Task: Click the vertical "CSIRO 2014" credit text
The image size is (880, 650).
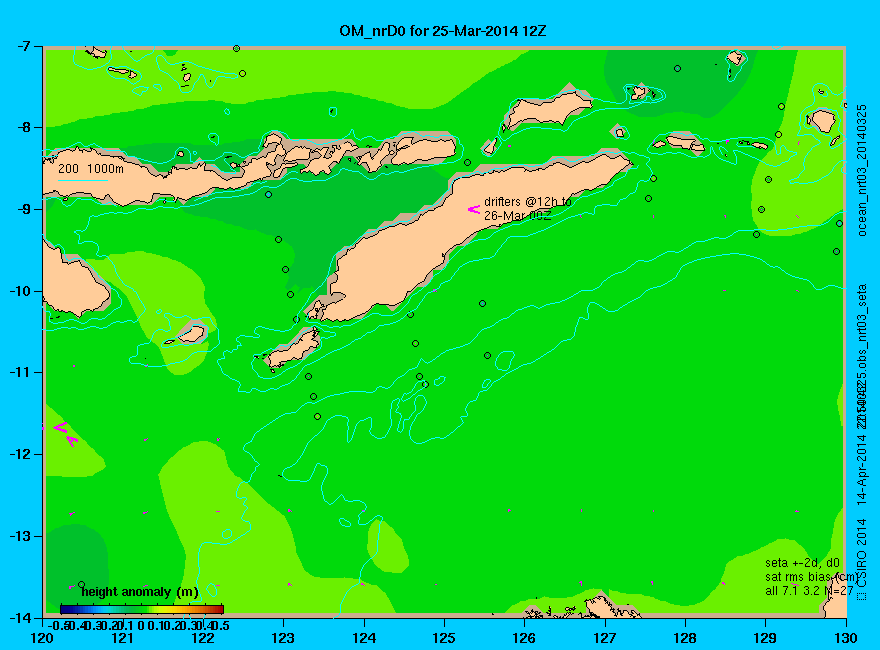Action: tap(862, 553)
